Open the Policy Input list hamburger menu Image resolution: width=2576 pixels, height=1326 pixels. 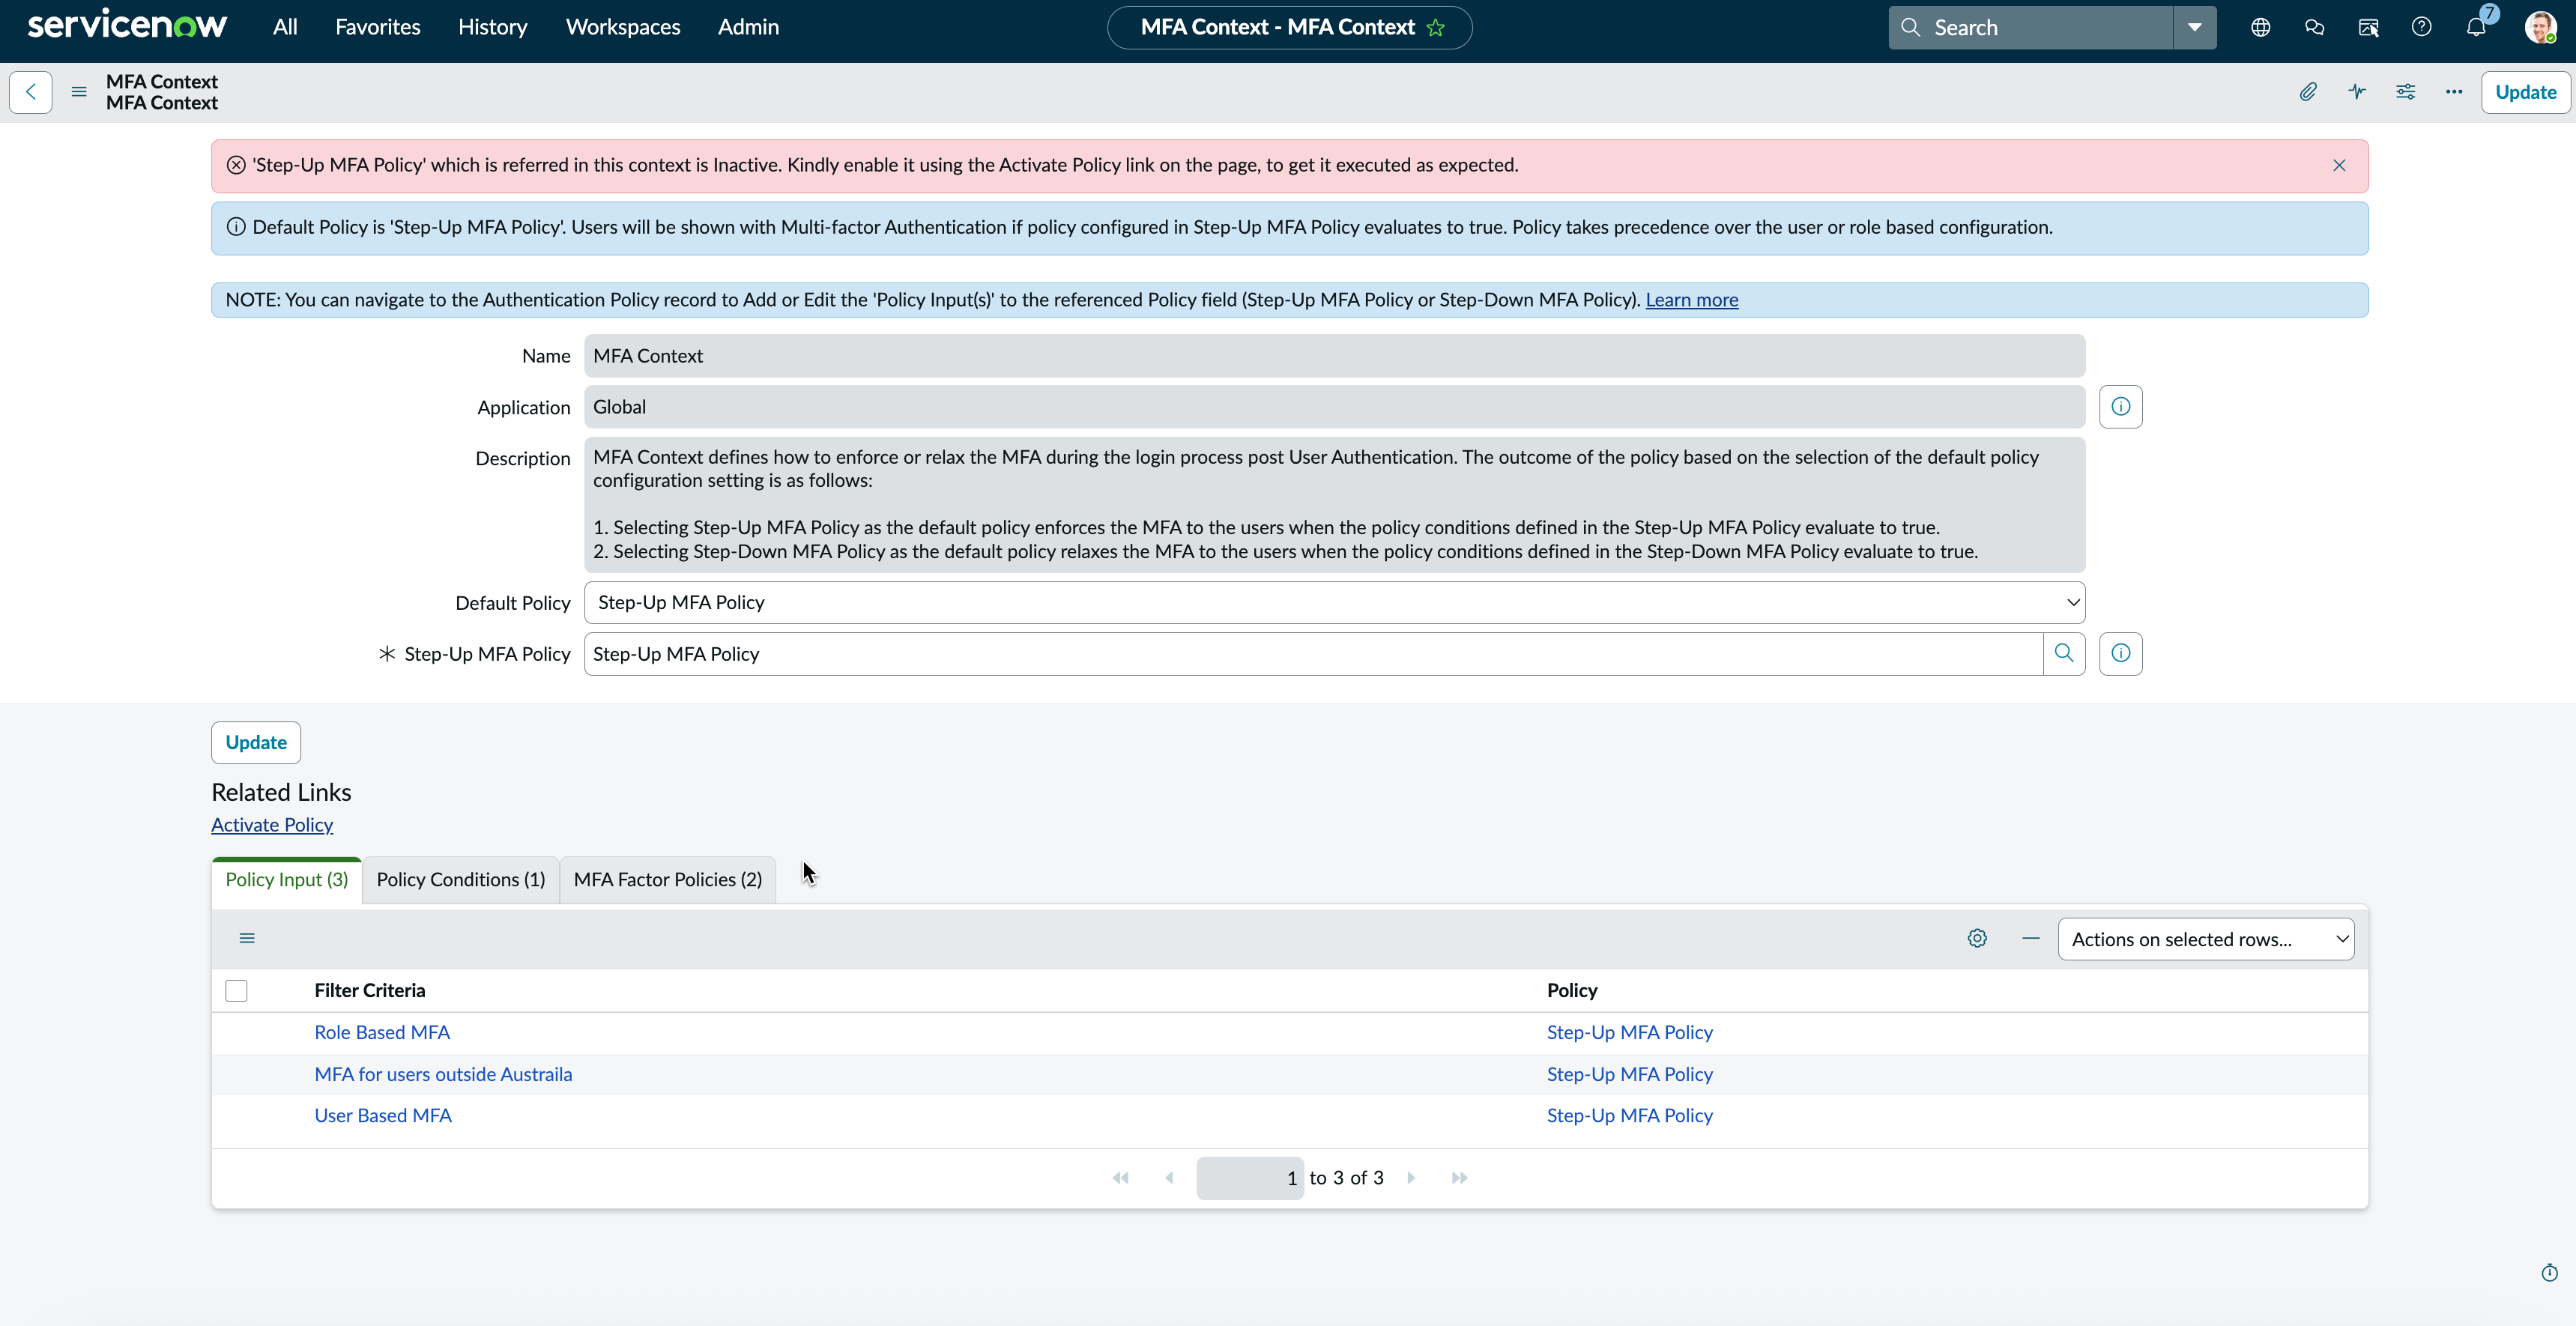(x=247, y=938)
